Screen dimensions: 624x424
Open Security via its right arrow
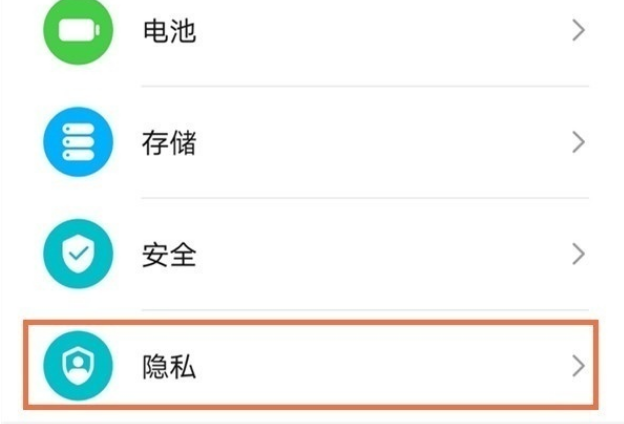(577, 254)
